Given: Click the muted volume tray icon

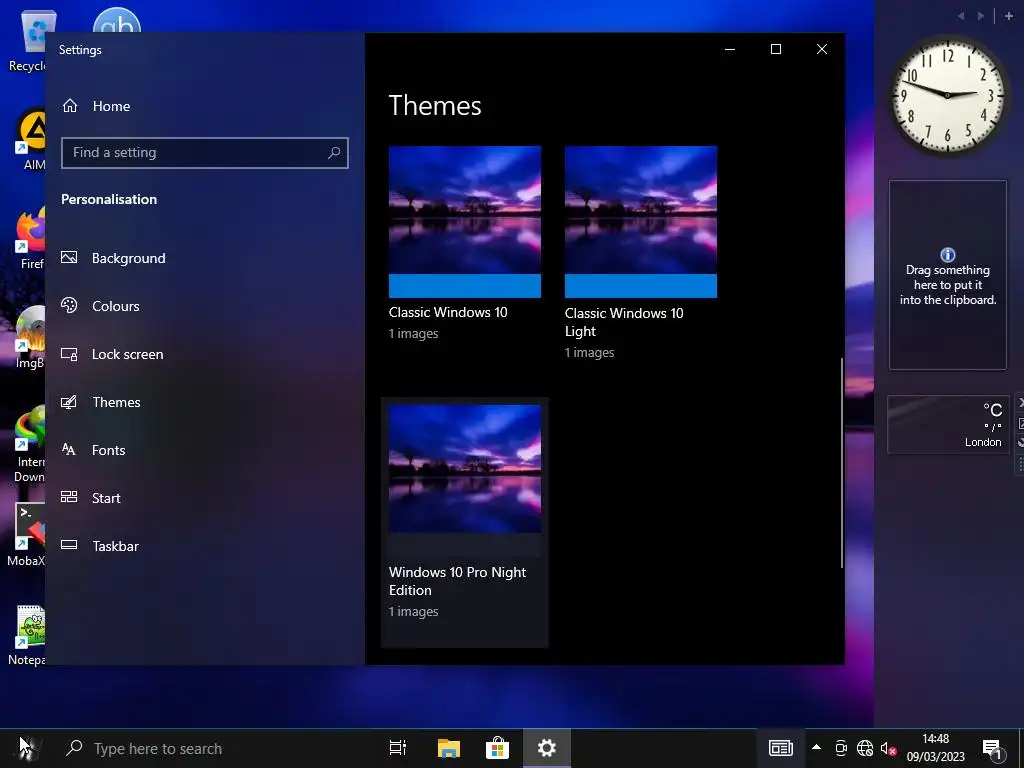Looking at the screenshot, I should (x=888, y=748).
